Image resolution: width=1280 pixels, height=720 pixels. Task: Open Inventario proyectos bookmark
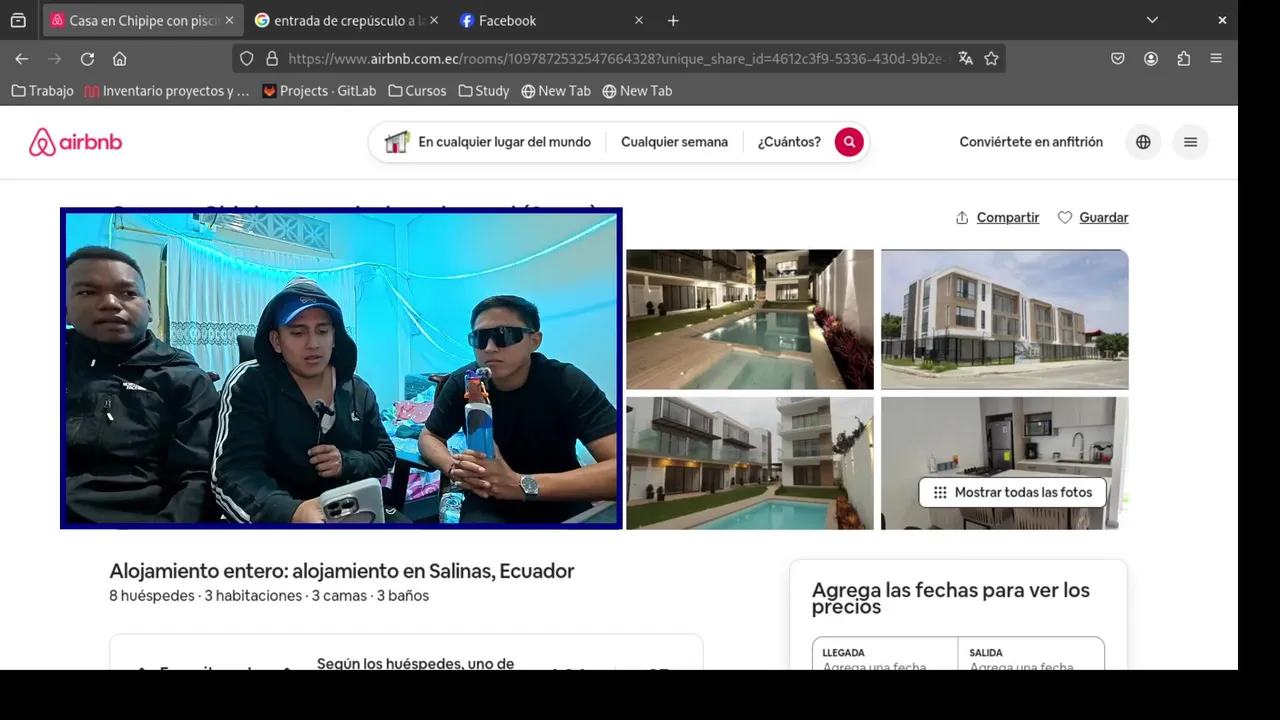167,91
